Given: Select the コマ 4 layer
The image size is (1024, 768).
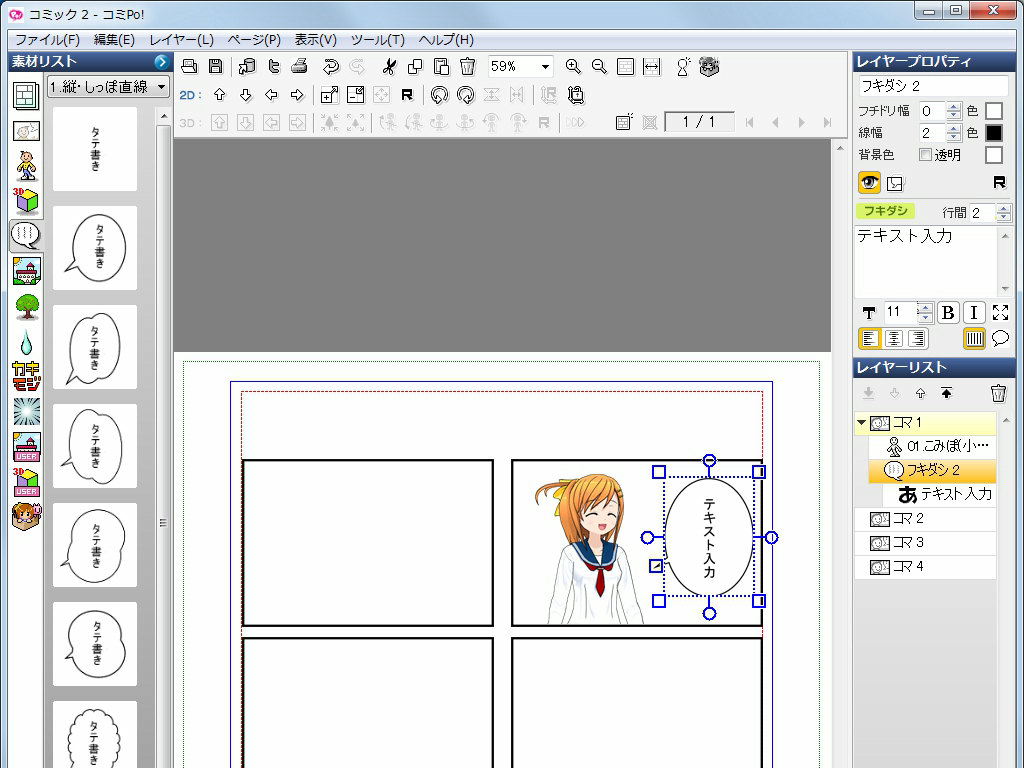Looking at the screenshot, I should click(x=925, y=566).
